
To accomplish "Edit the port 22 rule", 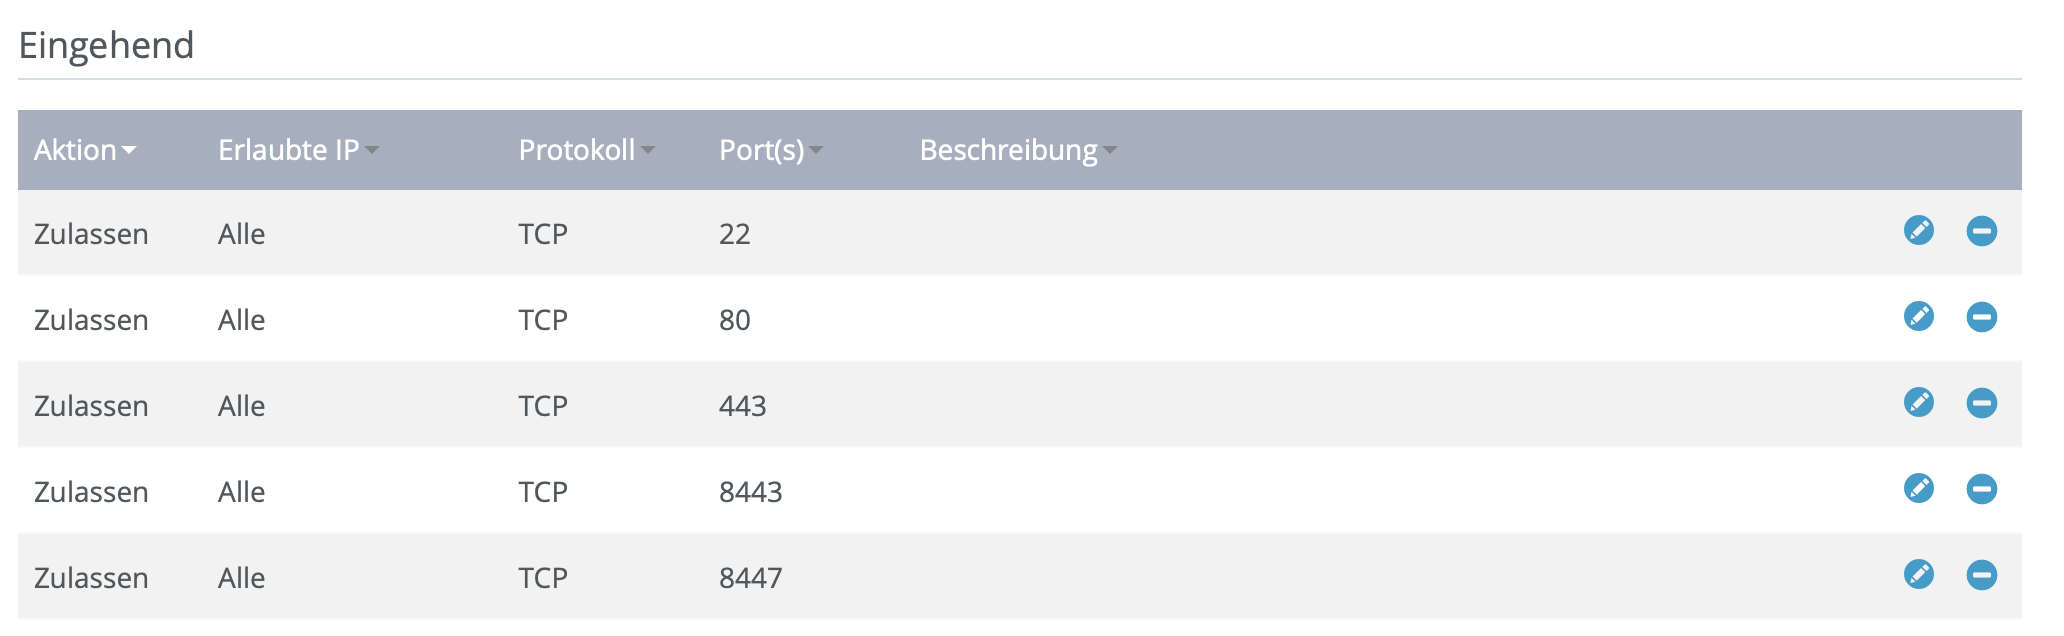I will (1918, 231).
